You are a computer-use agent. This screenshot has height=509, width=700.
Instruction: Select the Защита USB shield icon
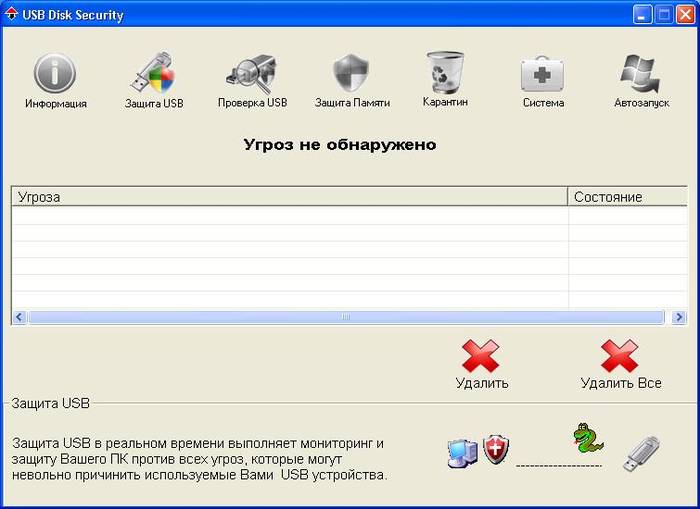click(x=153, y=74)
